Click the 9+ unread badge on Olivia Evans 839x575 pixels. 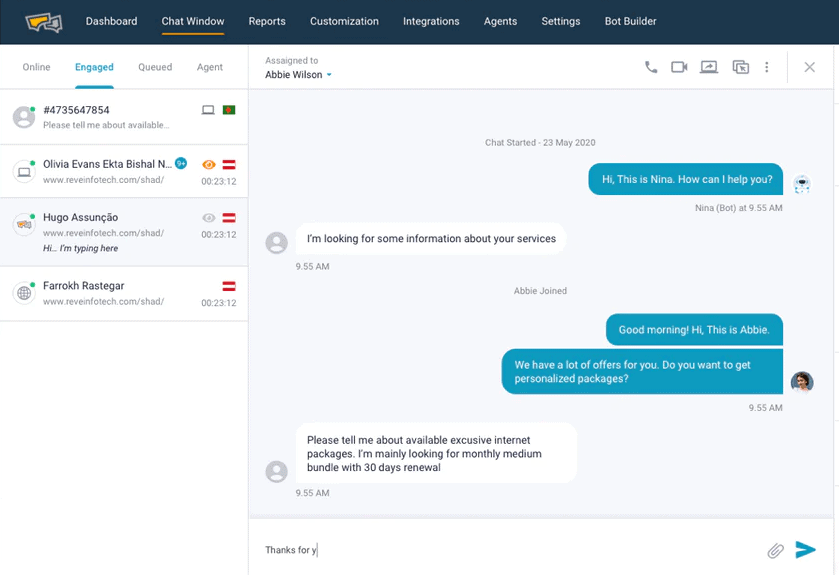click(181, 163)
